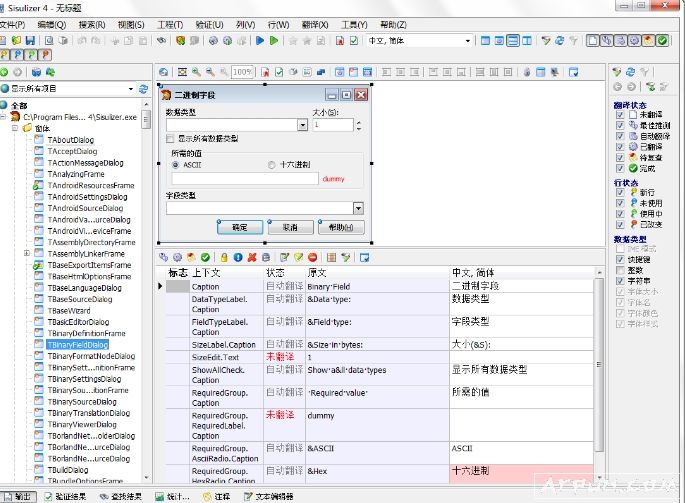Image resolution: width=685 pixels, height=503 pixels.
Task: Enable the 显示所有数据类型 checkbox
Action: [170, 138]
